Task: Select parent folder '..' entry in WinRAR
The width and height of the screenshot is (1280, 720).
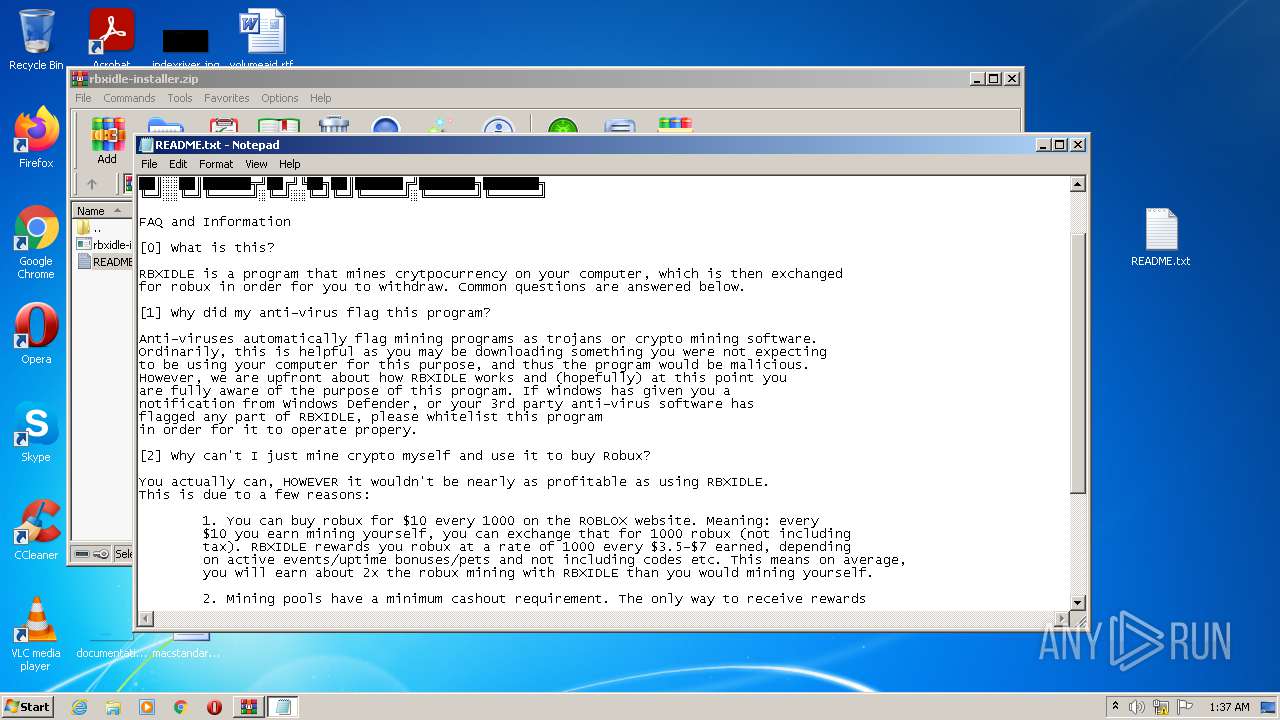Action: pos(90,228)
